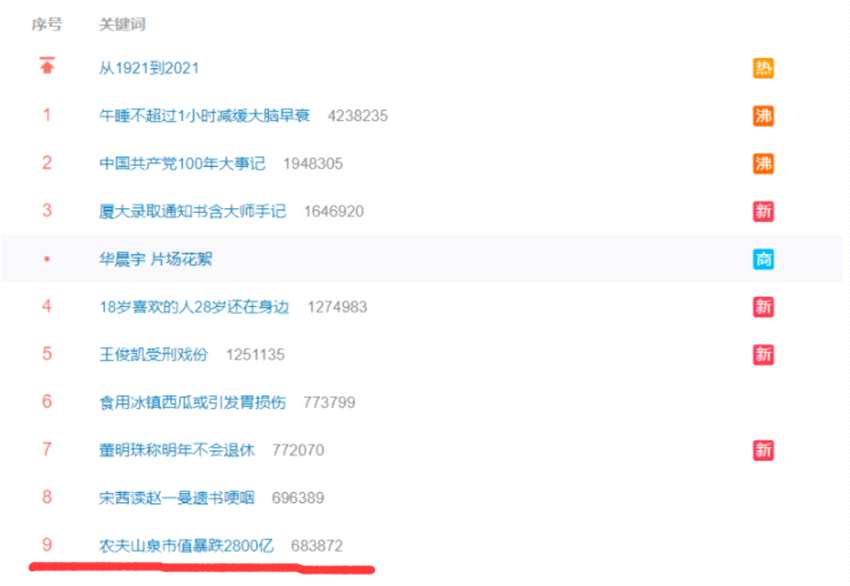Click the blue 商 badge beside 华晨宇
The image size is (850, 586).
coord(763,259)
